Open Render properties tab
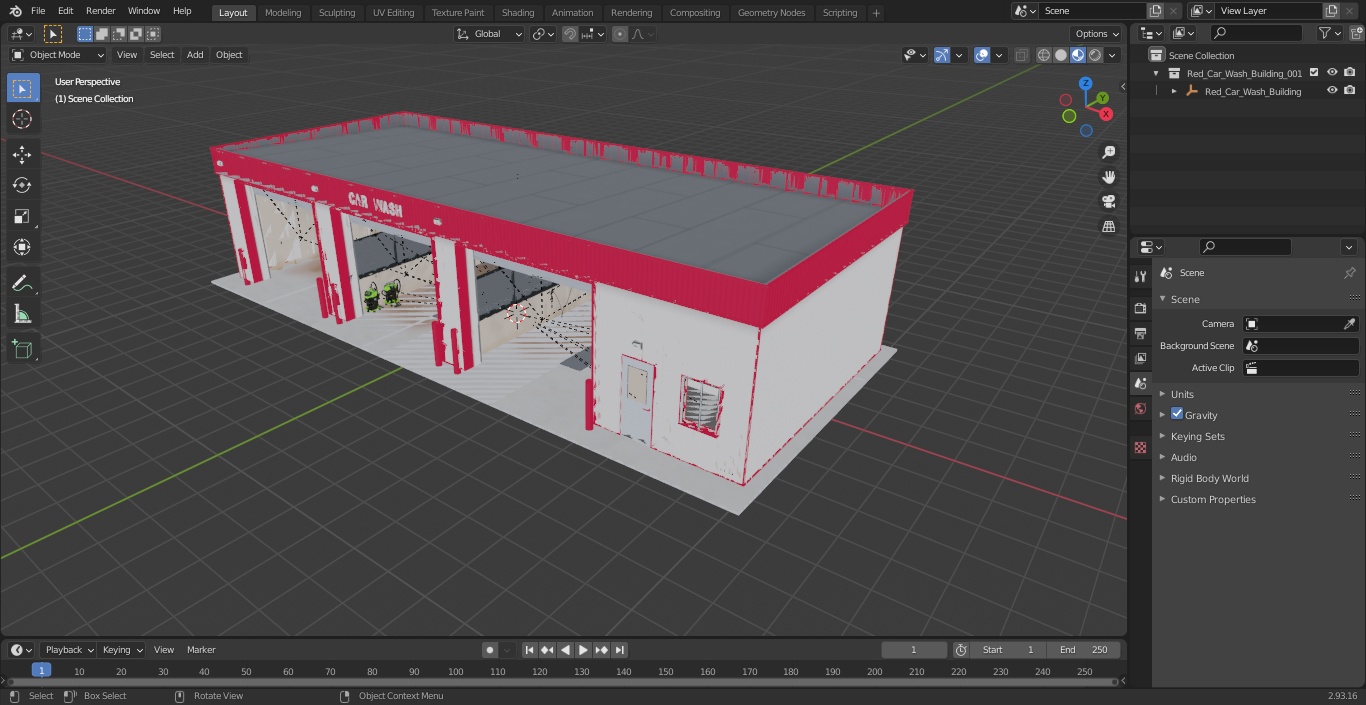 [x=1140, y=308]
